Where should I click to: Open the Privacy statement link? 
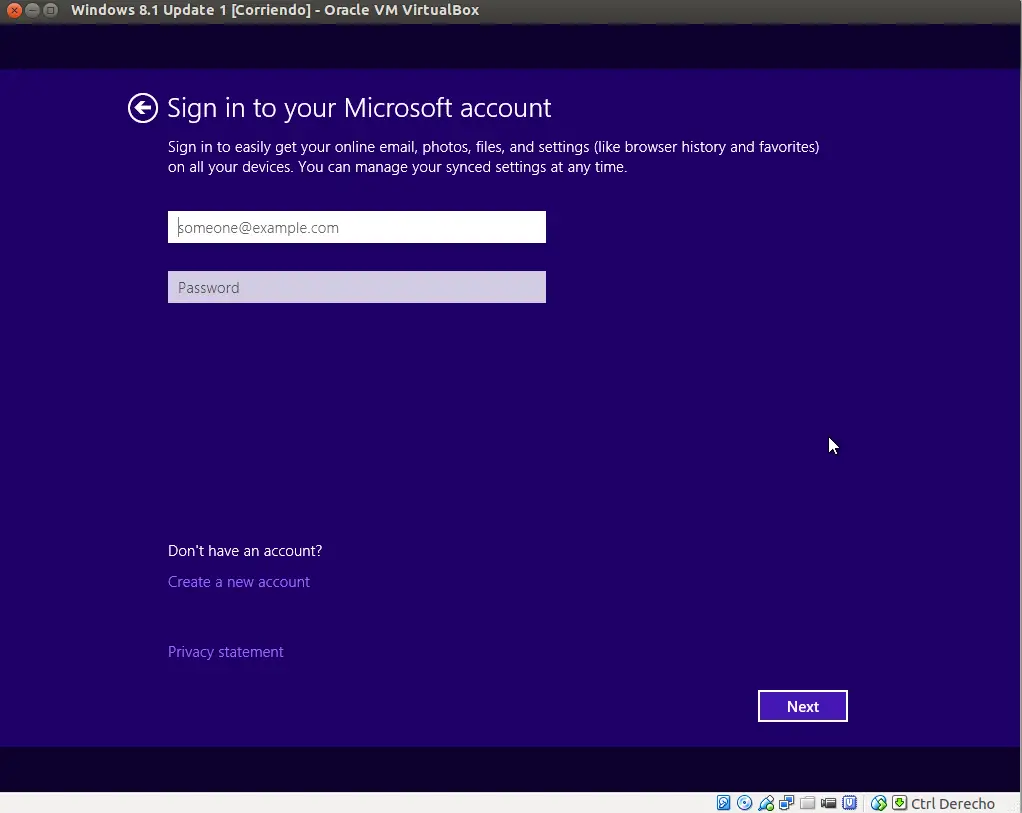click(x=226, y=652)
